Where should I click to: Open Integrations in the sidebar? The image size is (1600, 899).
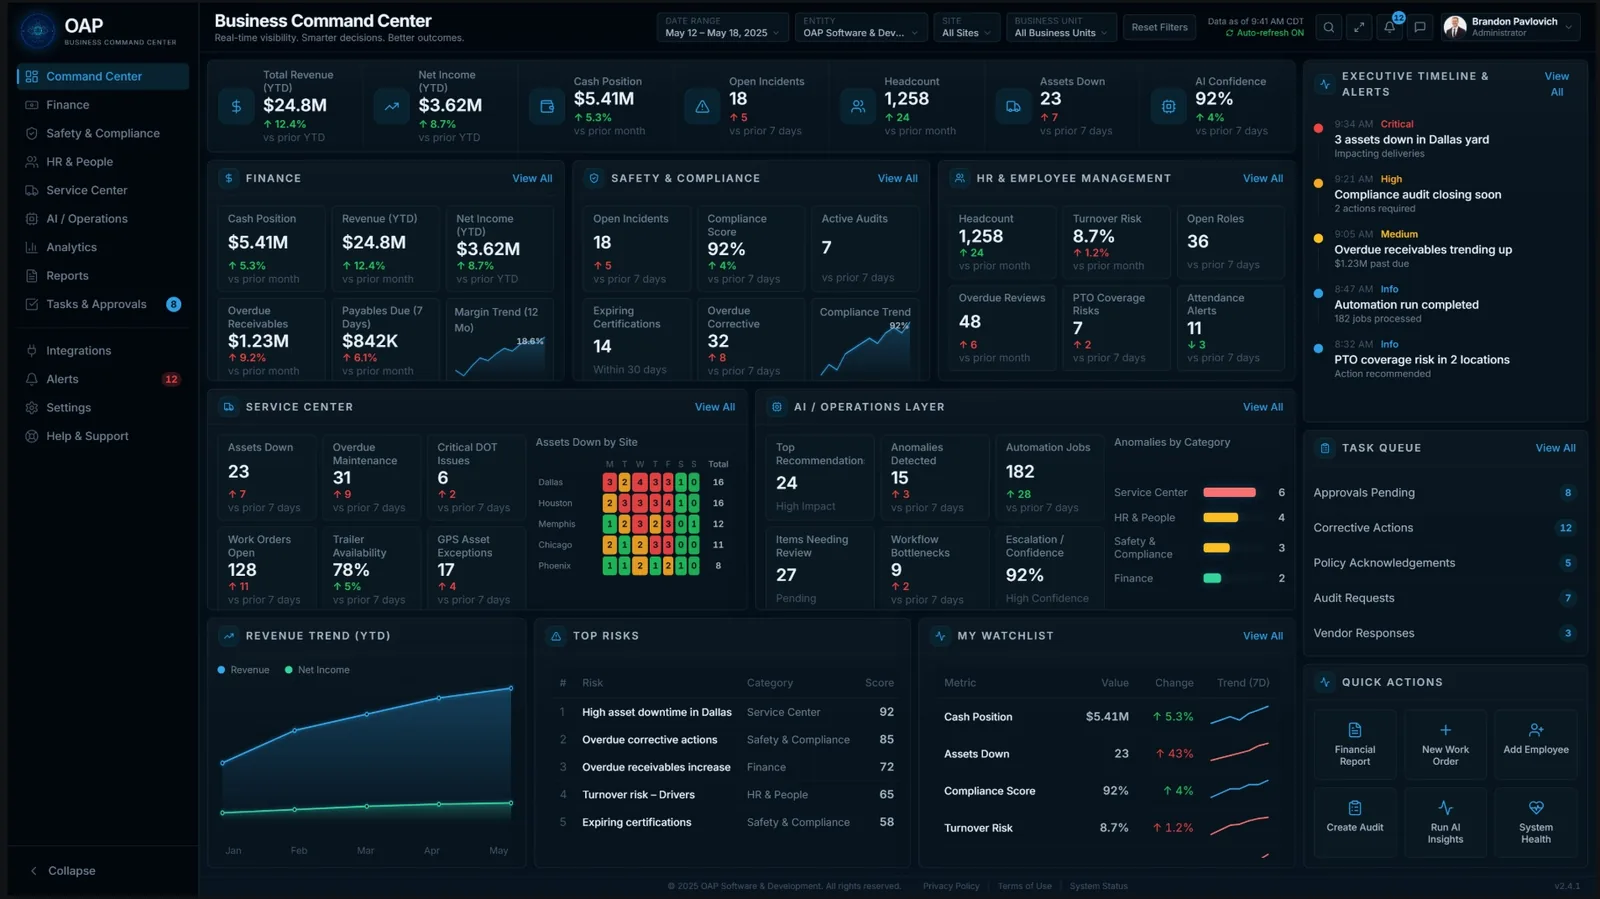pos(102,351)
